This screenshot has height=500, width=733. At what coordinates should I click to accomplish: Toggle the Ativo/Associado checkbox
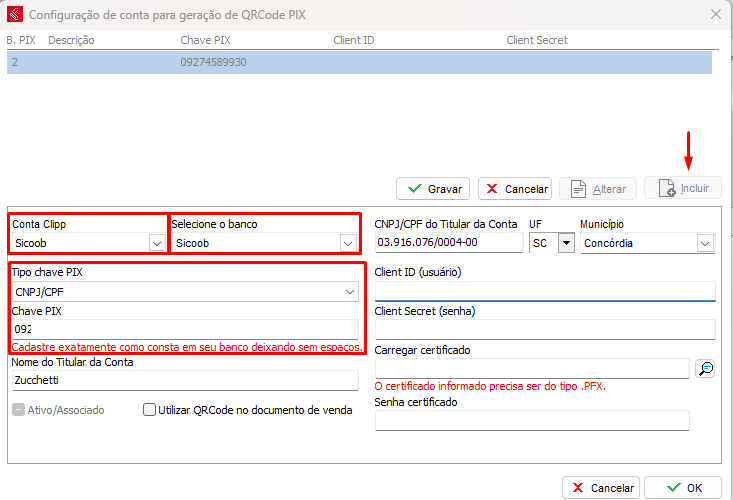19,410
